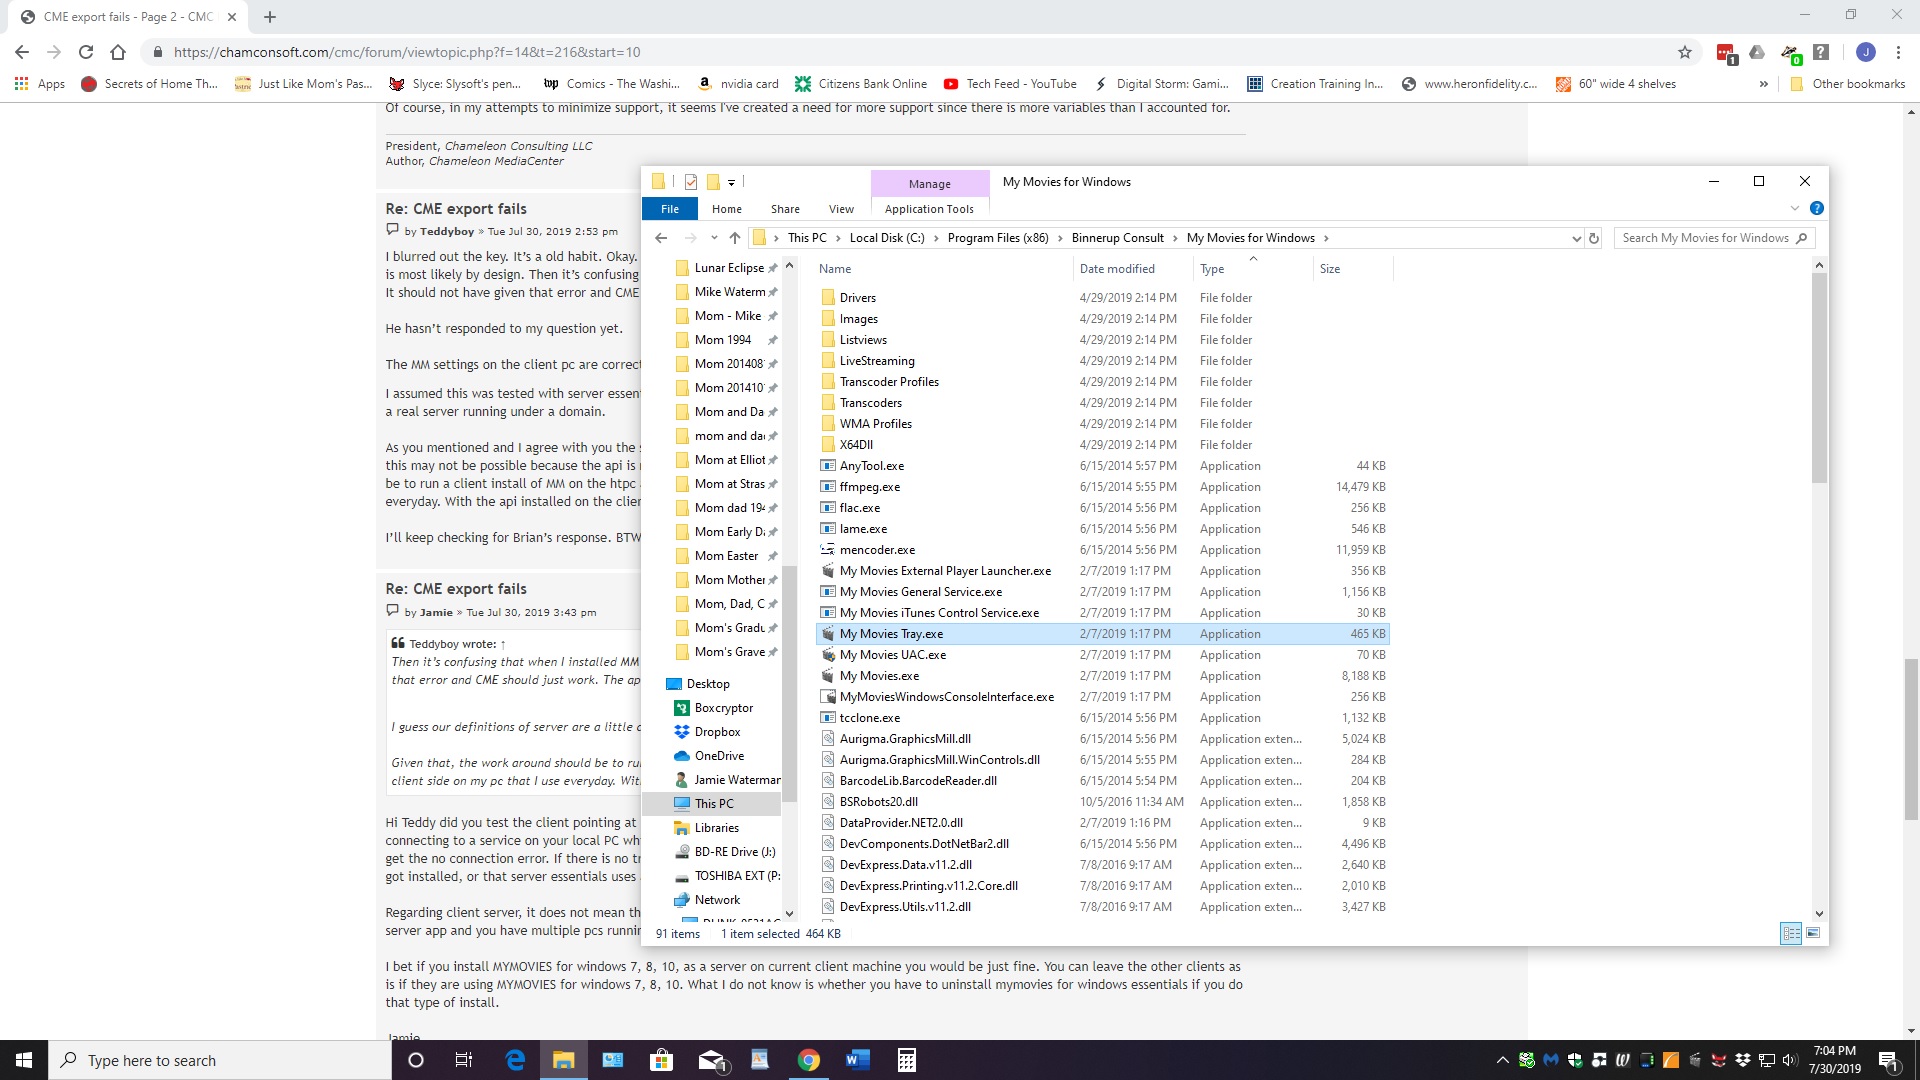The width and height of the screenshot is (1920, 1080).
Task: Open Calculator from taskbar
Action: point(907,1060)
